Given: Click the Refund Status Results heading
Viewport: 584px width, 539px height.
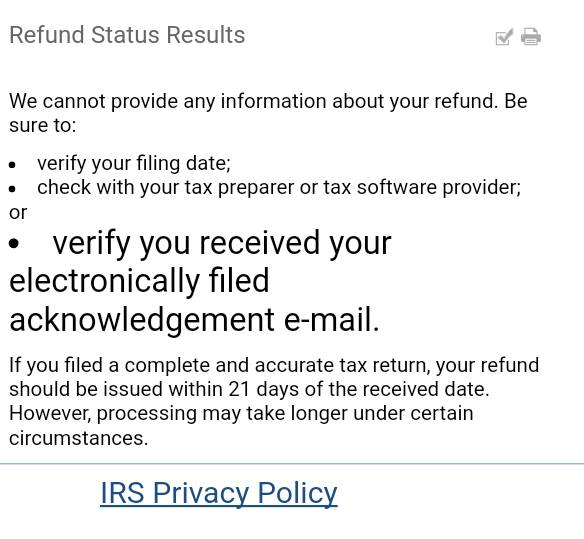Looking at the screenshot, I should pyautogui.click(x=127, y=35).
